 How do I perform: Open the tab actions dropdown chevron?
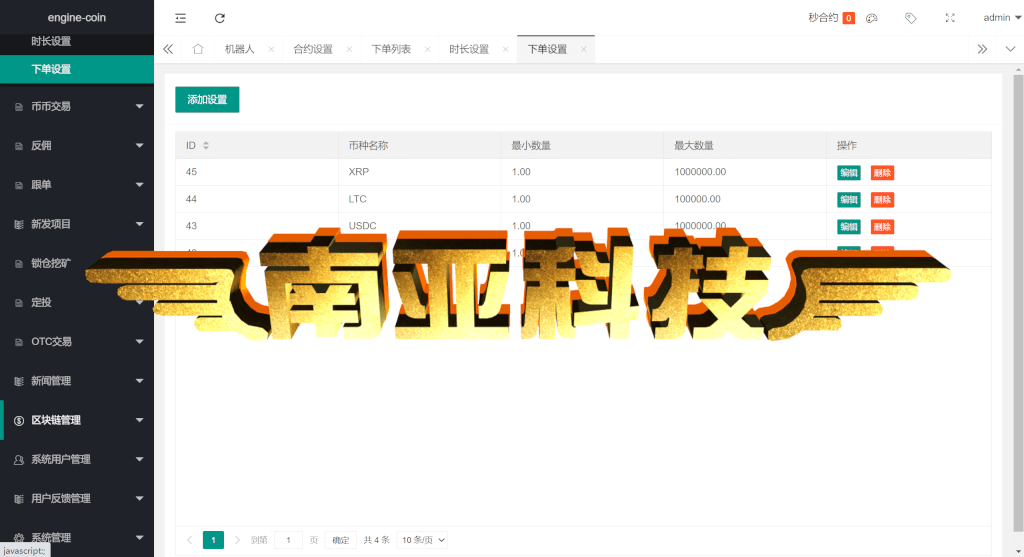(x=1010, y=49)
